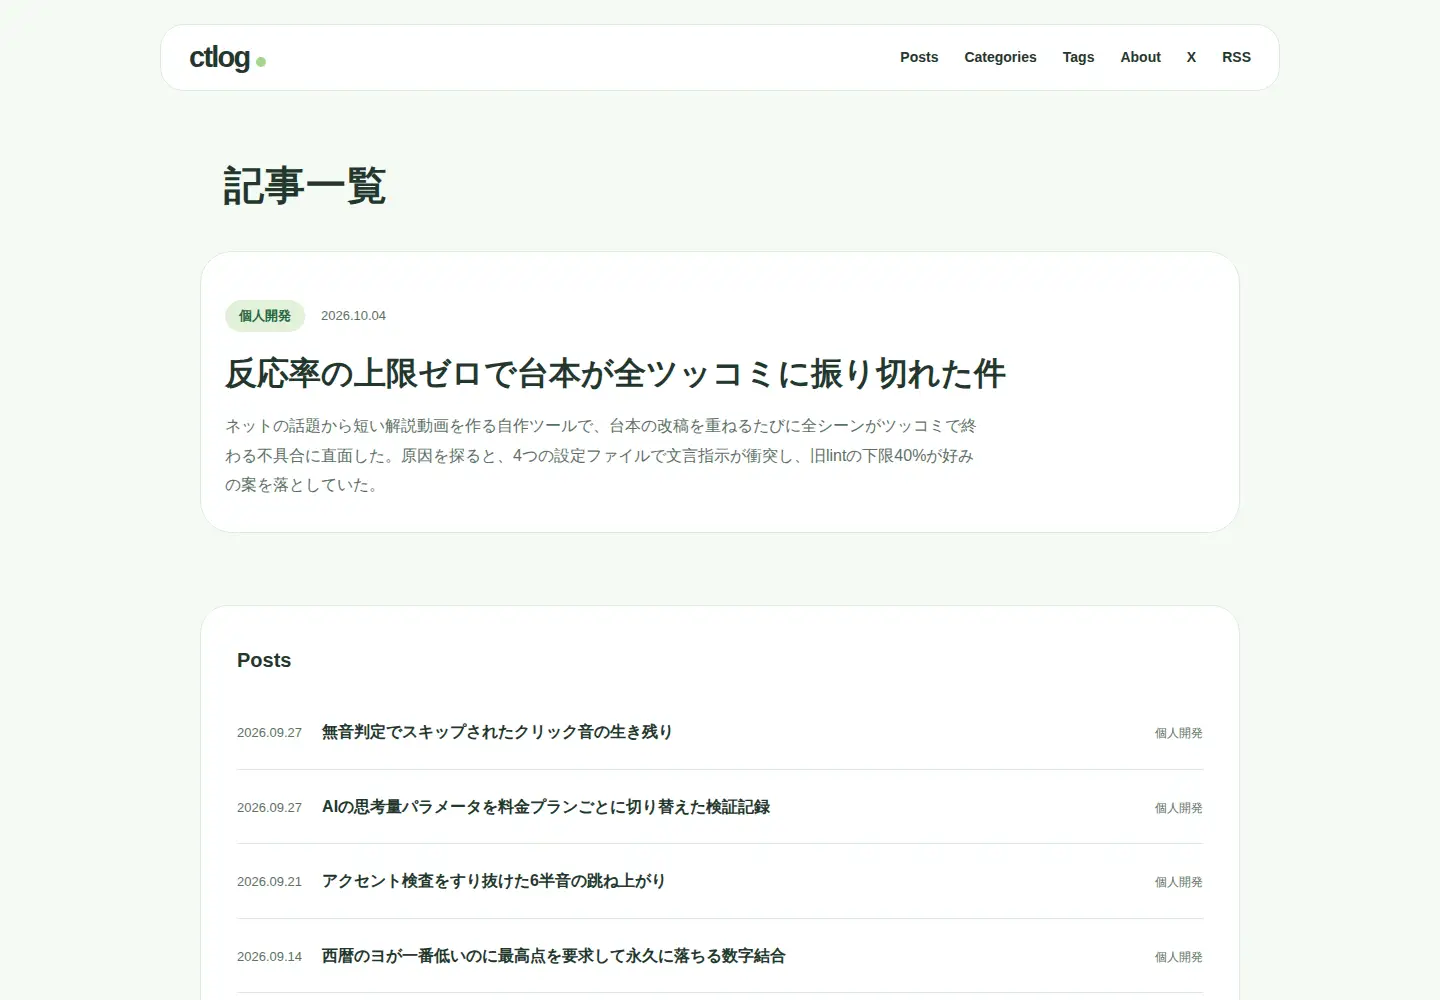Click 個人開発 category on the 西暦のヨ row
1440x1000 pixels.
(x=1178, y=957)
